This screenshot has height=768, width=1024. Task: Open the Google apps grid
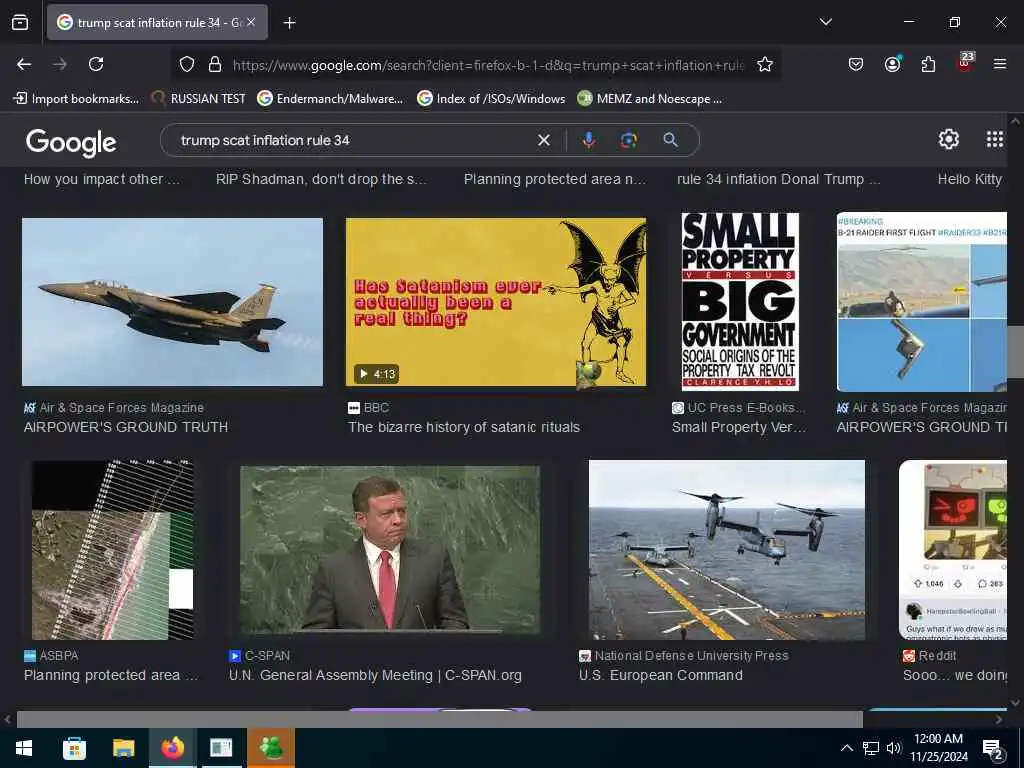pos(995,139)
